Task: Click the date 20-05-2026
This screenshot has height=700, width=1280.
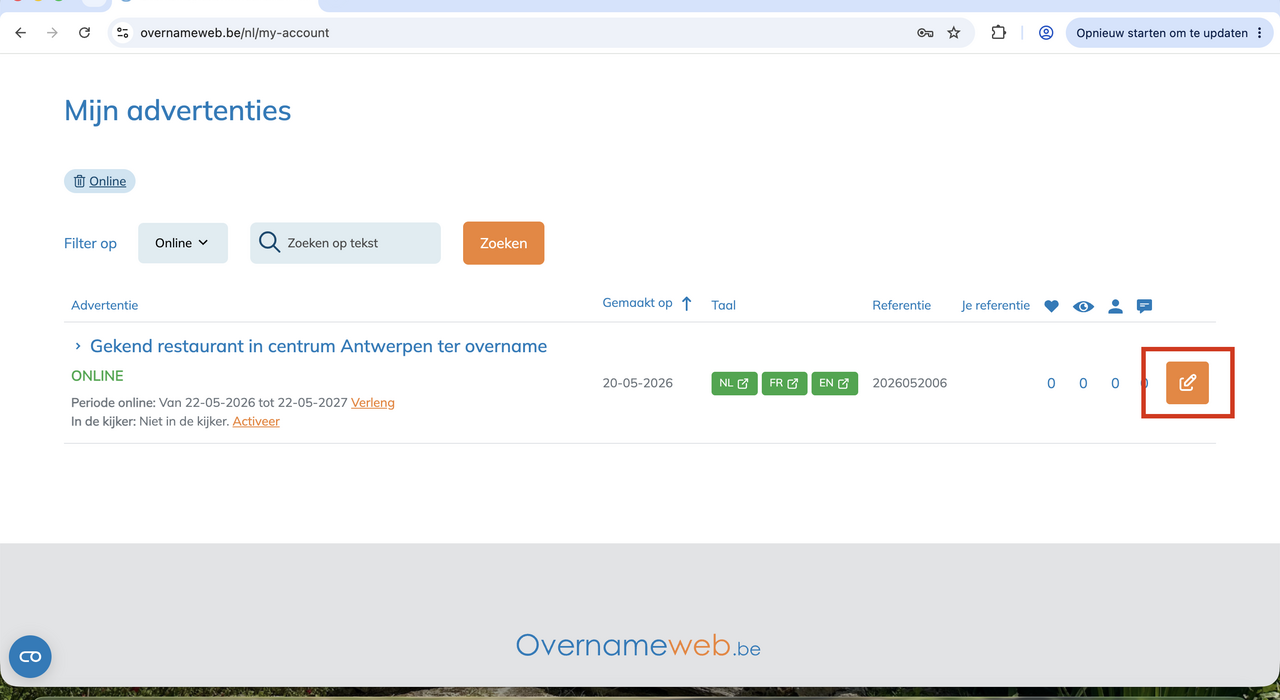Action: pyautogui.click(x=638, y=383)
